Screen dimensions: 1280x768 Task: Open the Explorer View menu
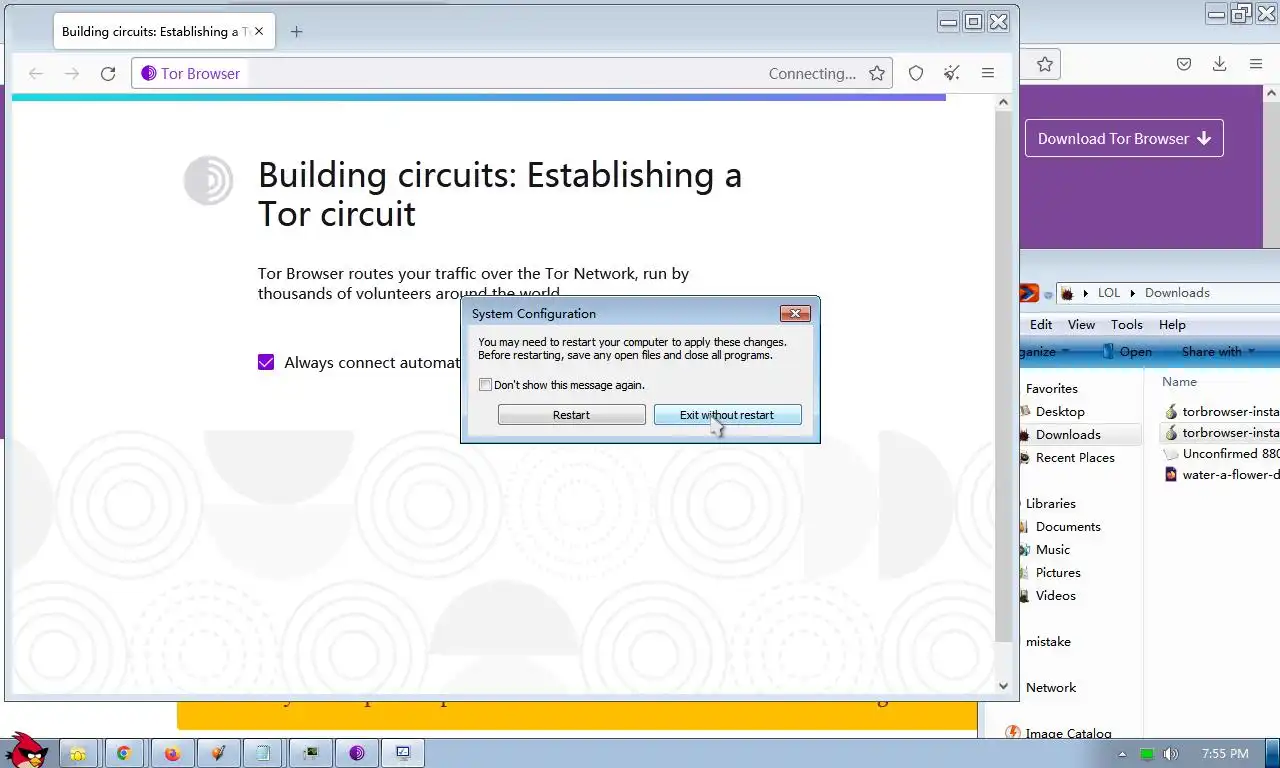pos(1081,324)
